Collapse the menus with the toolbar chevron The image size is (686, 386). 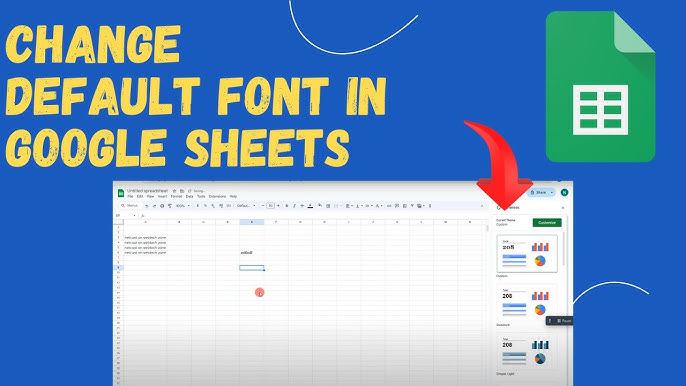(482, 206)
